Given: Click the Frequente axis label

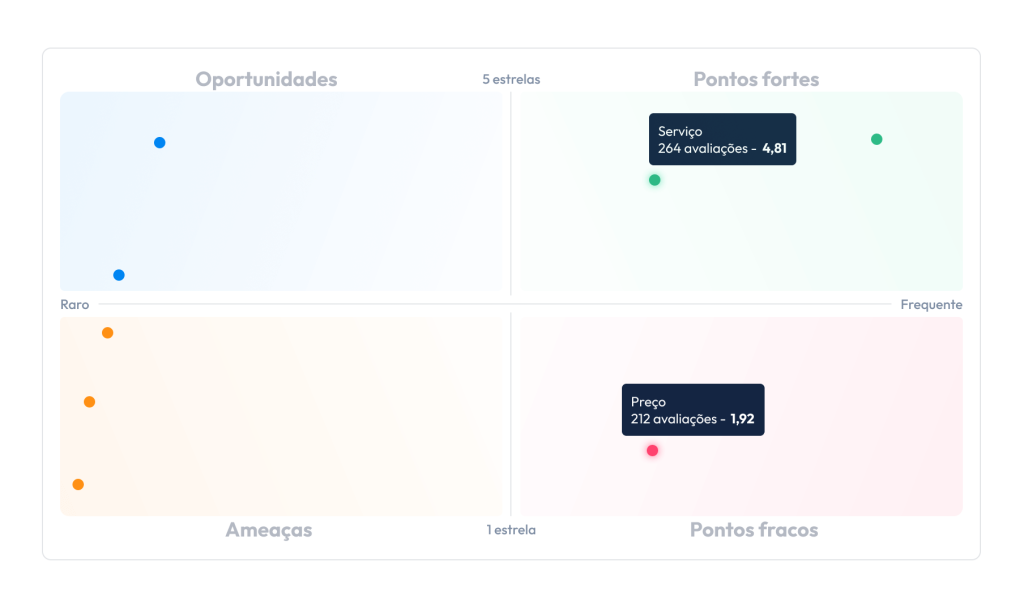Looking at the screenshot, I should pos(931,305).
